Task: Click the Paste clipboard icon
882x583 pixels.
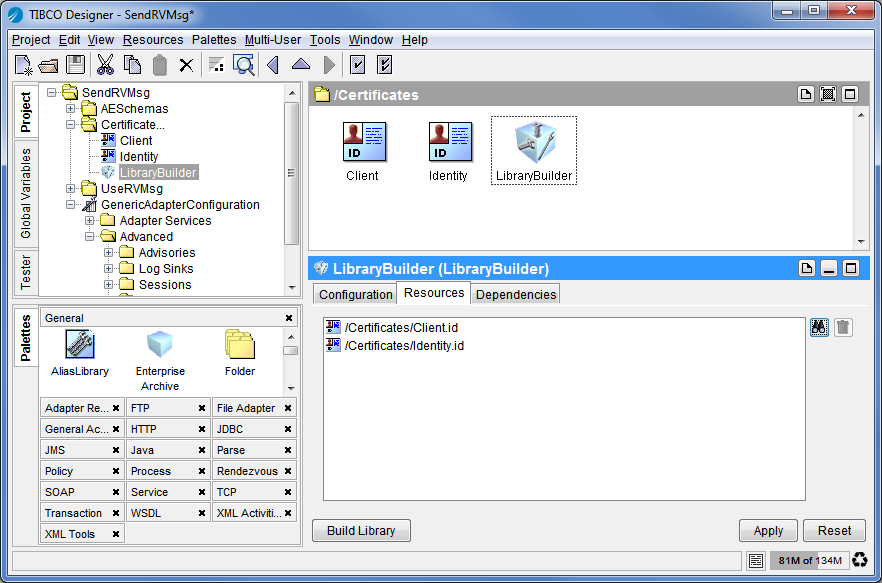Action: coord(160,65)
